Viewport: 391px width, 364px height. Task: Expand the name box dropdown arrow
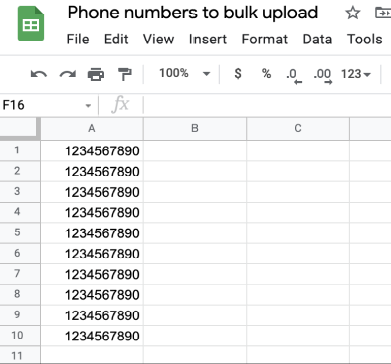tap(88, 106)
